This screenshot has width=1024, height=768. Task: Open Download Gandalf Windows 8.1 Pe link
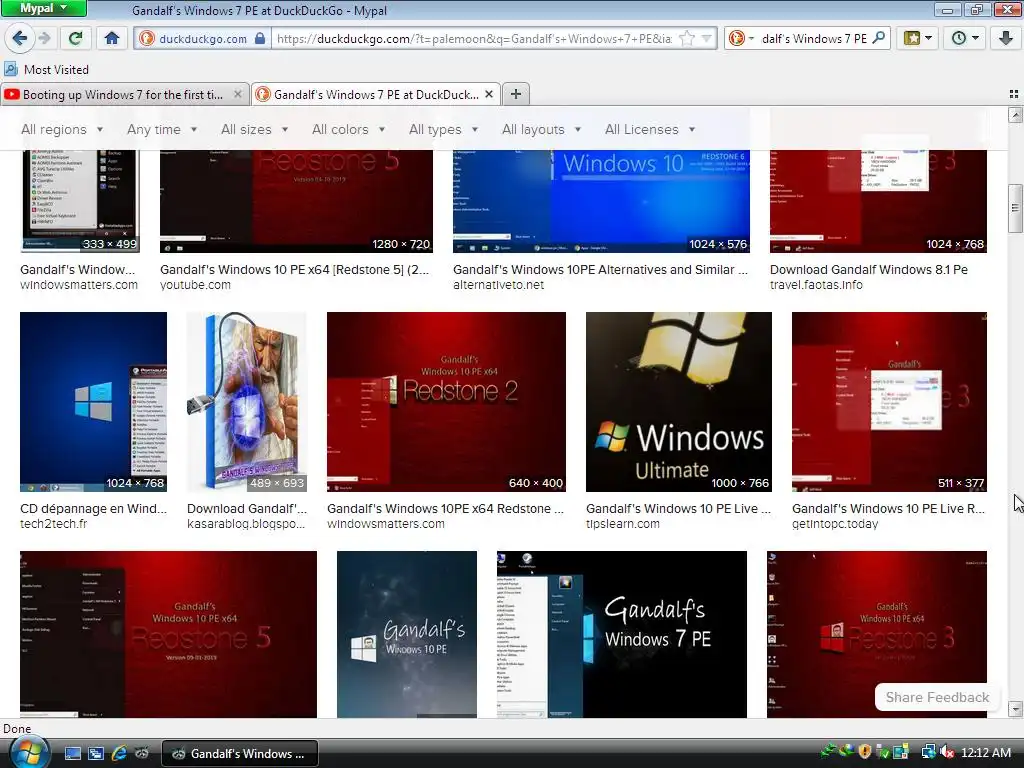[x=869, y=270]
